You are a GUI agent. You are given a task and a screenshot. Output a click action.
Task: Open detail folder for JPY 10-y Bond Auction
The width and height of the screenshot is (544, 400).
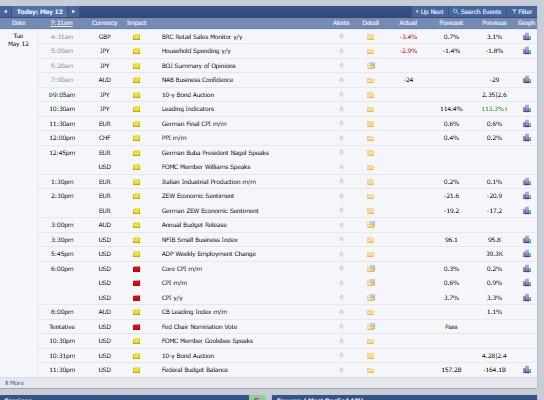pyautogui.click(x=370, y=95)
